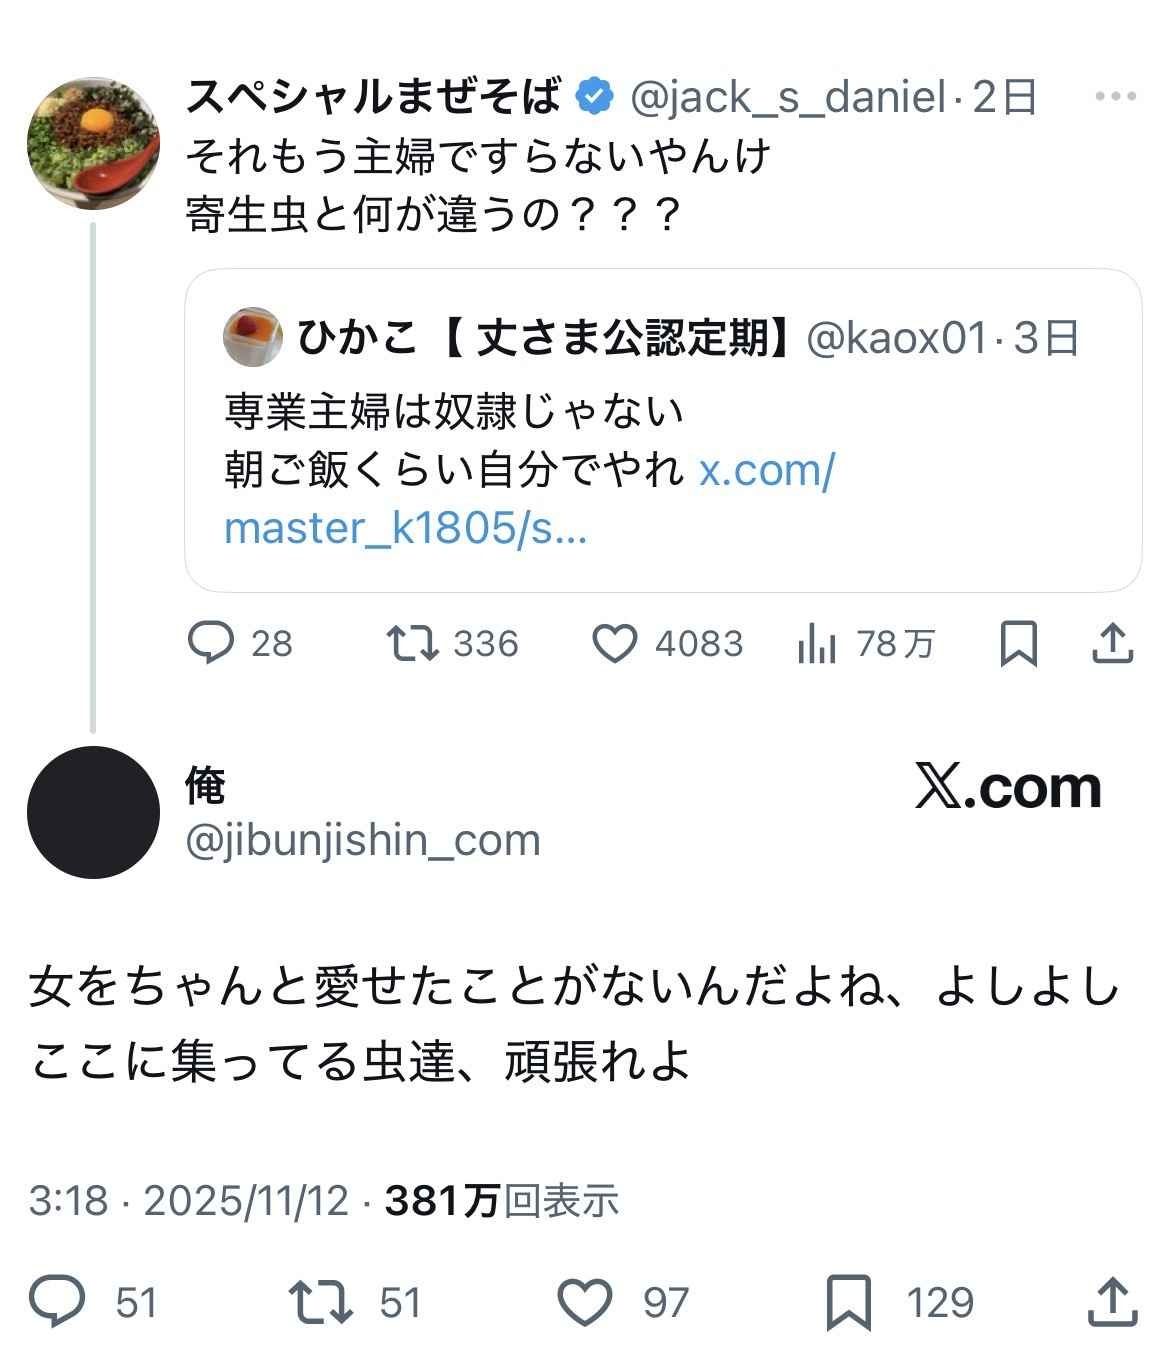Repost the tweet with 336 reposts
The image size is (1170, 1348).
coord(413,643)
